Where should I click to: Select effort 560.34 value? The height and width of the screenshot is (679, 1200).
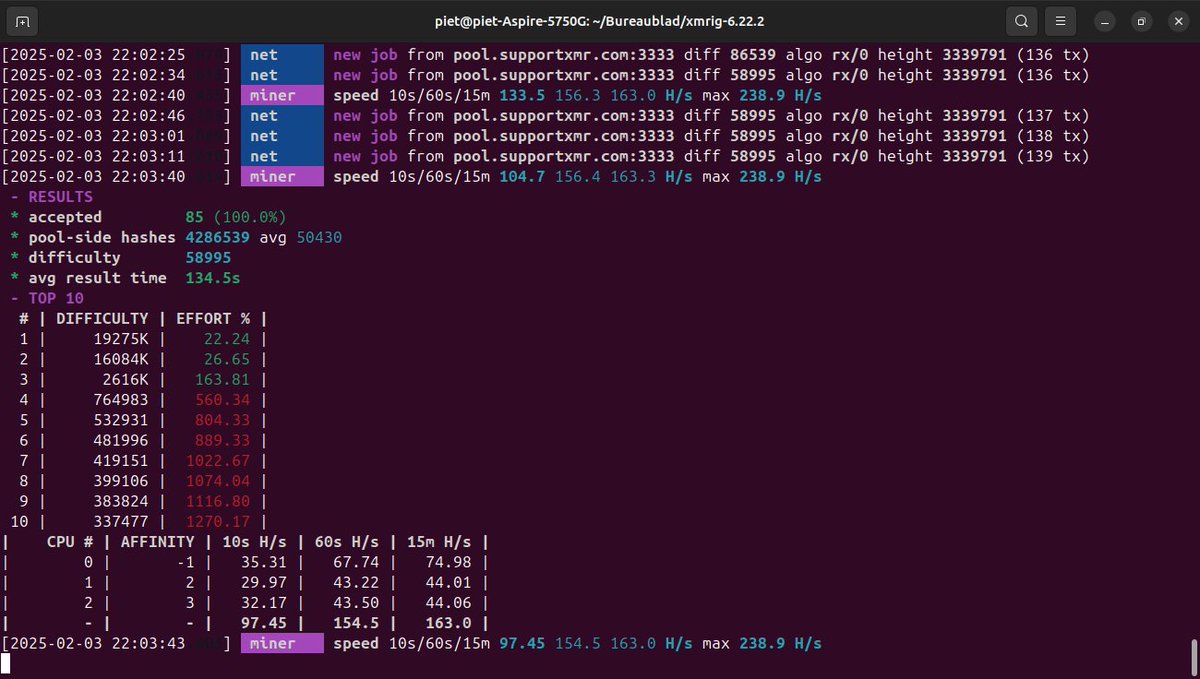223,400
